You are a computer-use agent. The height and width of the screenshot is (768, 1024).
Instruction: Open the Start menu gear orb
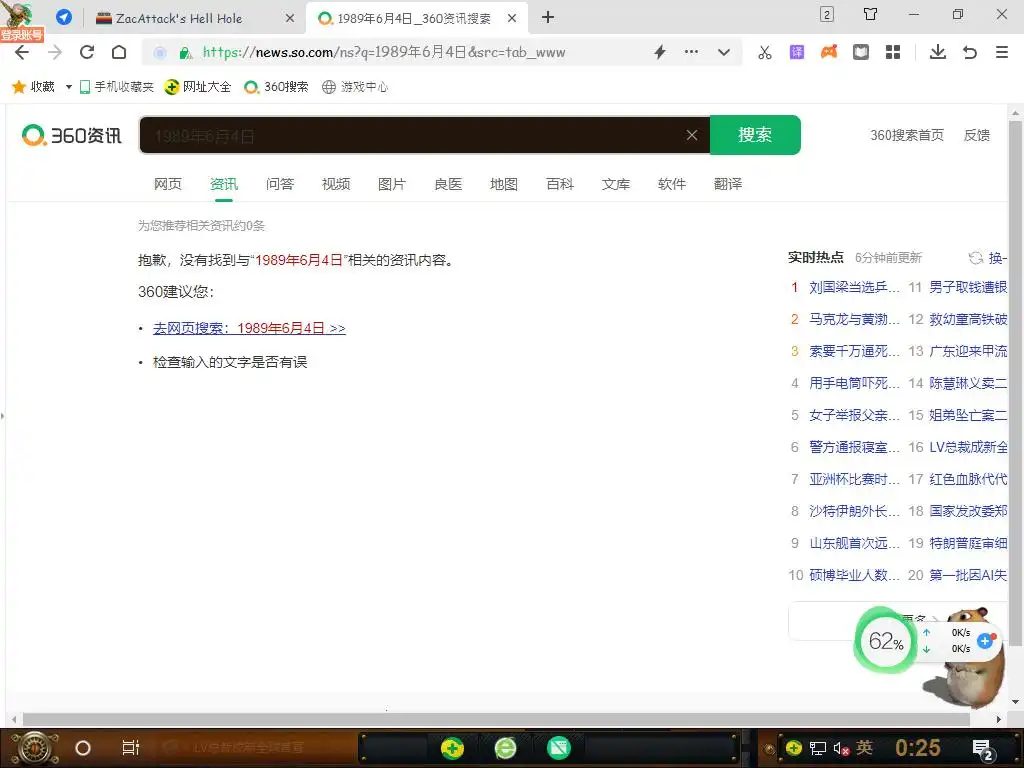[x=35, y=748]
